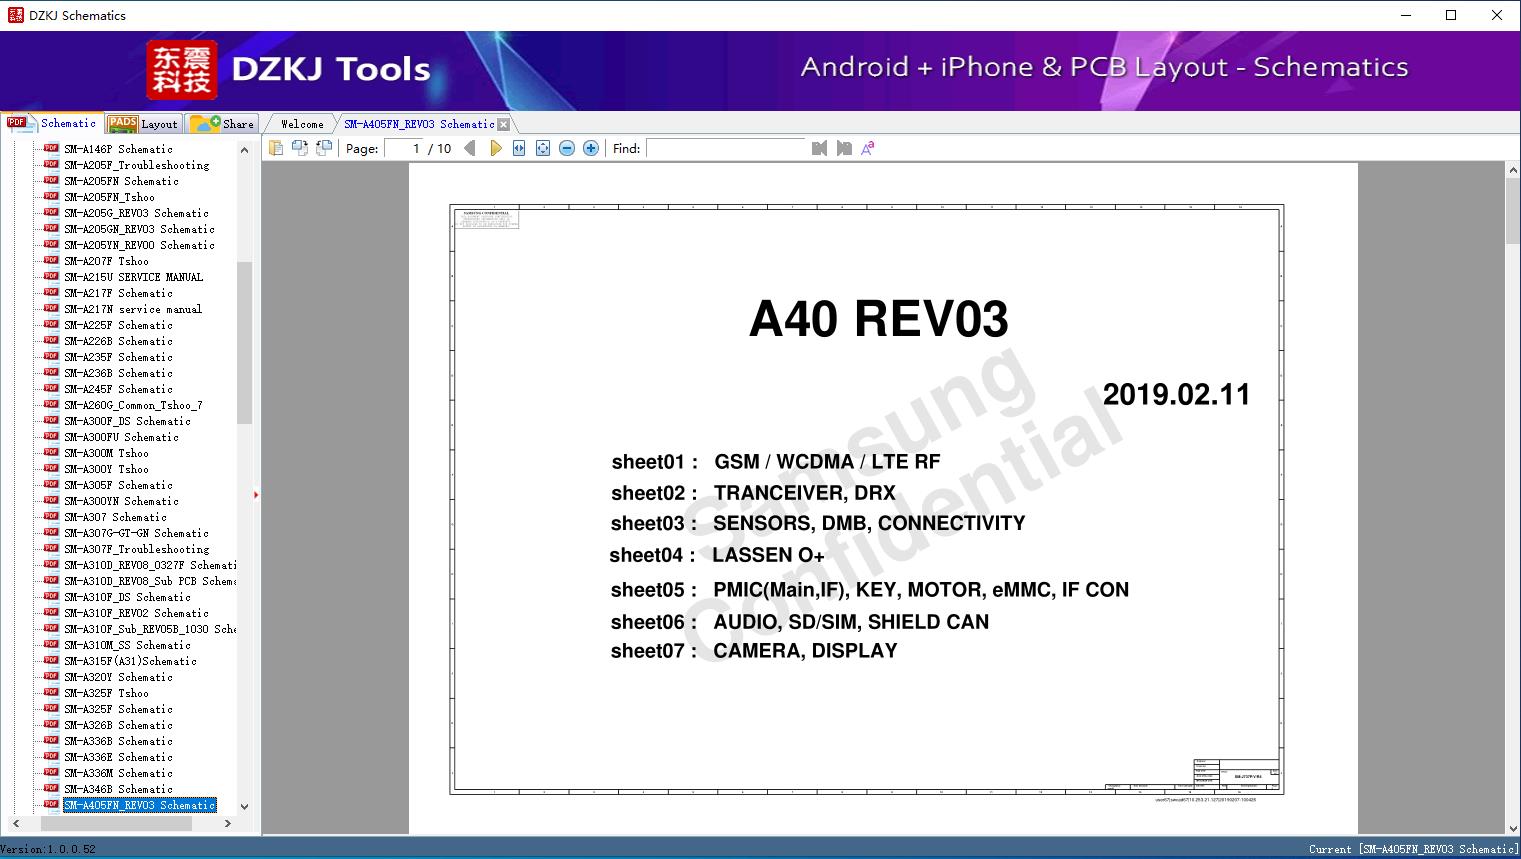Open SM-A205FN_Tshoo in the tree
Image resolution: width=1521 pixels, height=859 pixels.
110,197
